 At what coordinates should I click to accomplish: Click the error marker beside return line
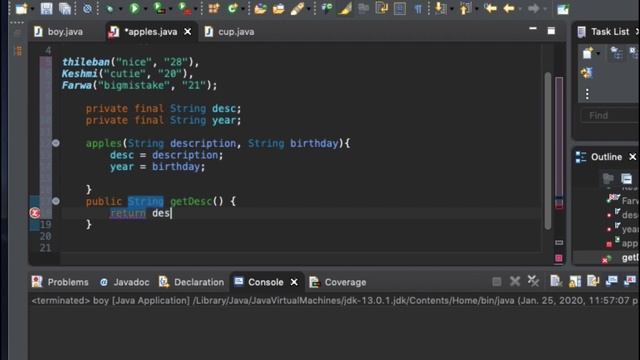[x=35, y=213]
